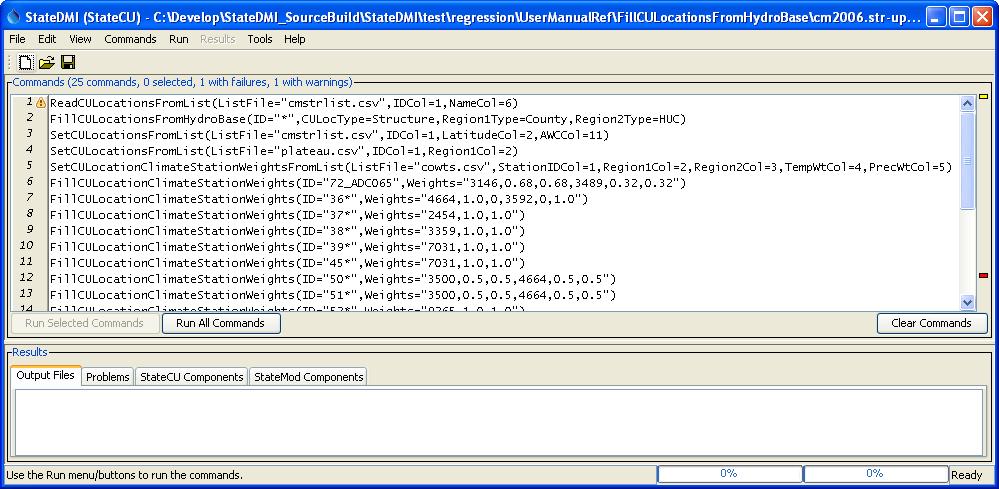Click the commands list scroll down arrow

click(x=967, y=302)
